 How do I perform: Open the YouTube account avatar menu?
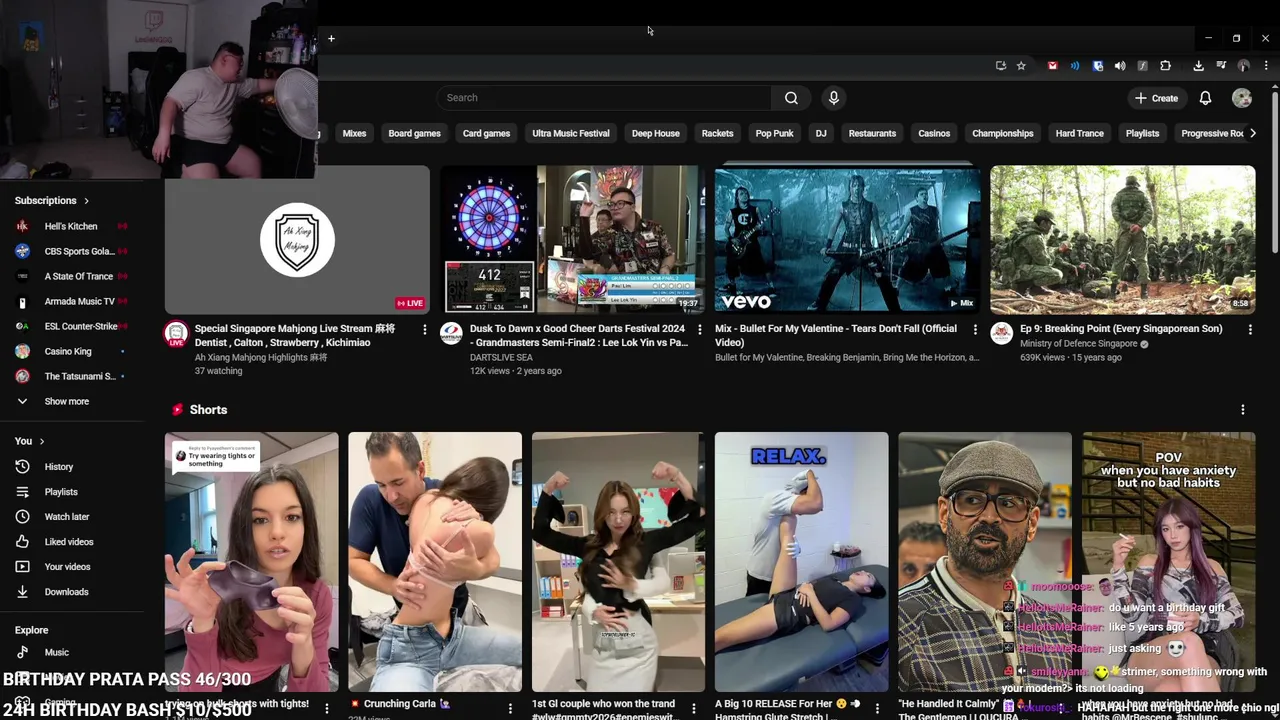(1242, 98)
